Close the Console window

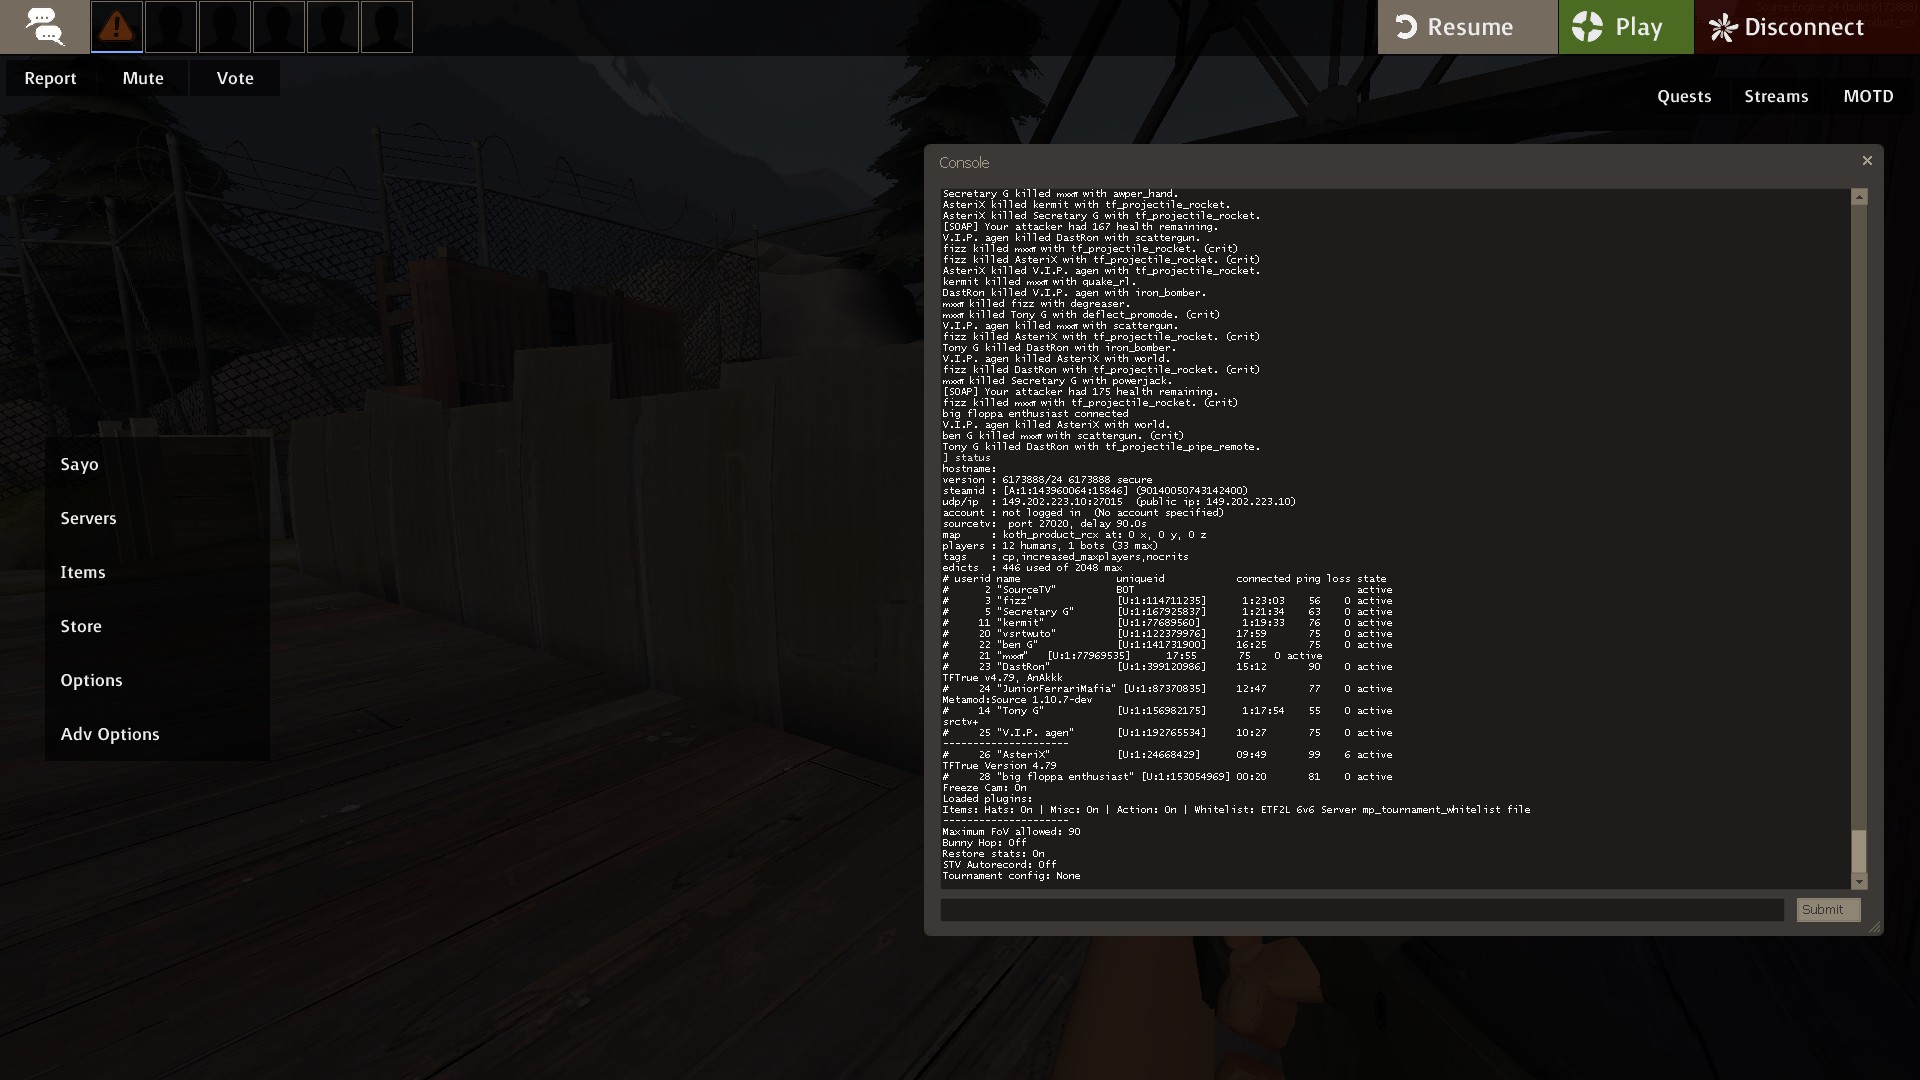(x=1866, y=161)
